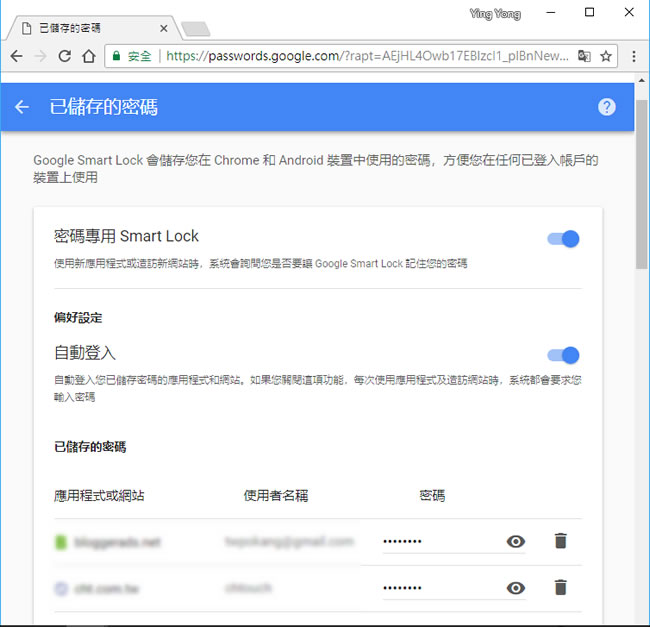
Task: Click the green secure lock icon
Action: (116, 56)
